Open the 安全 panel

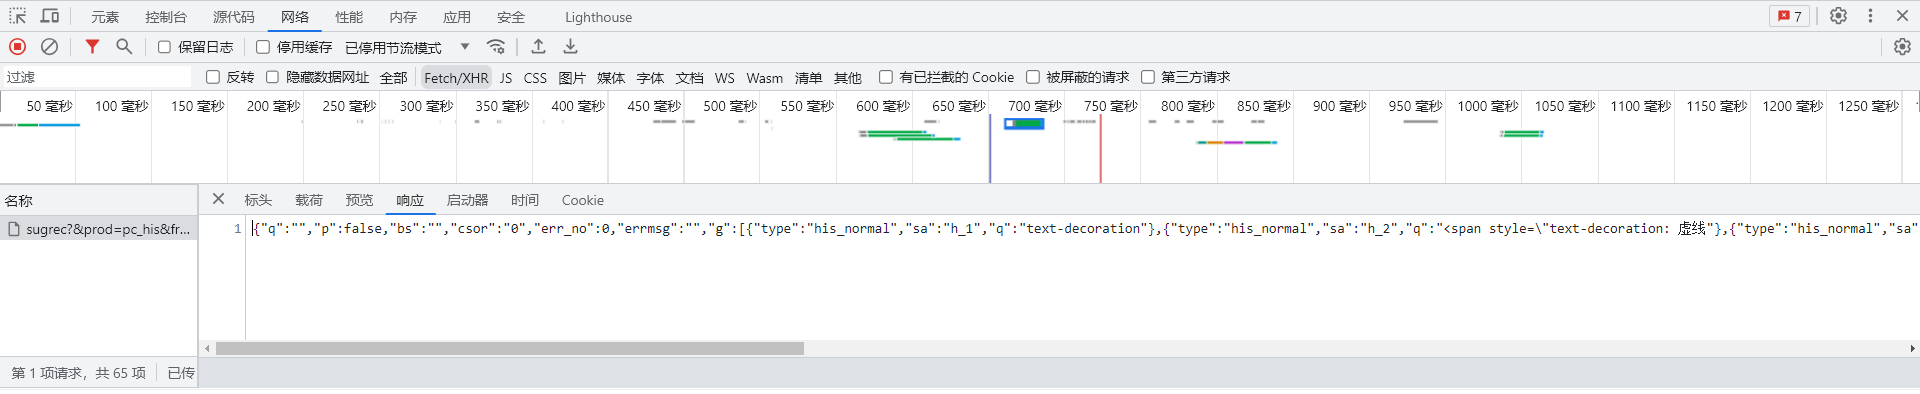(511, 17)
